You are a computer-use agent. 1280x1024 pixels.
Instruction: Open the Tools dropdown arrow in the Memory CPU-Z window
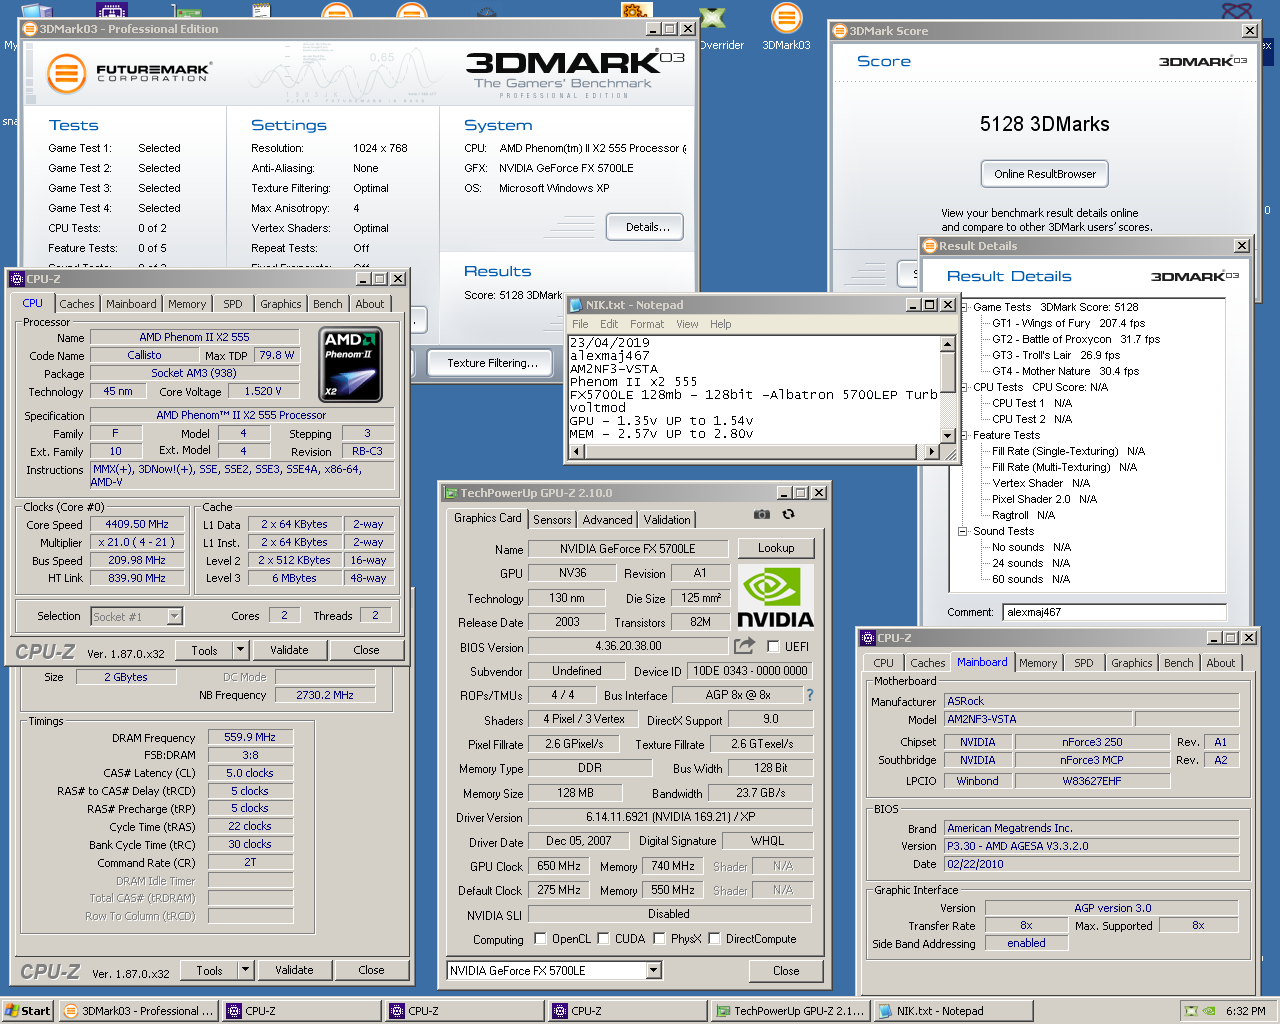[x=245, y=970]
